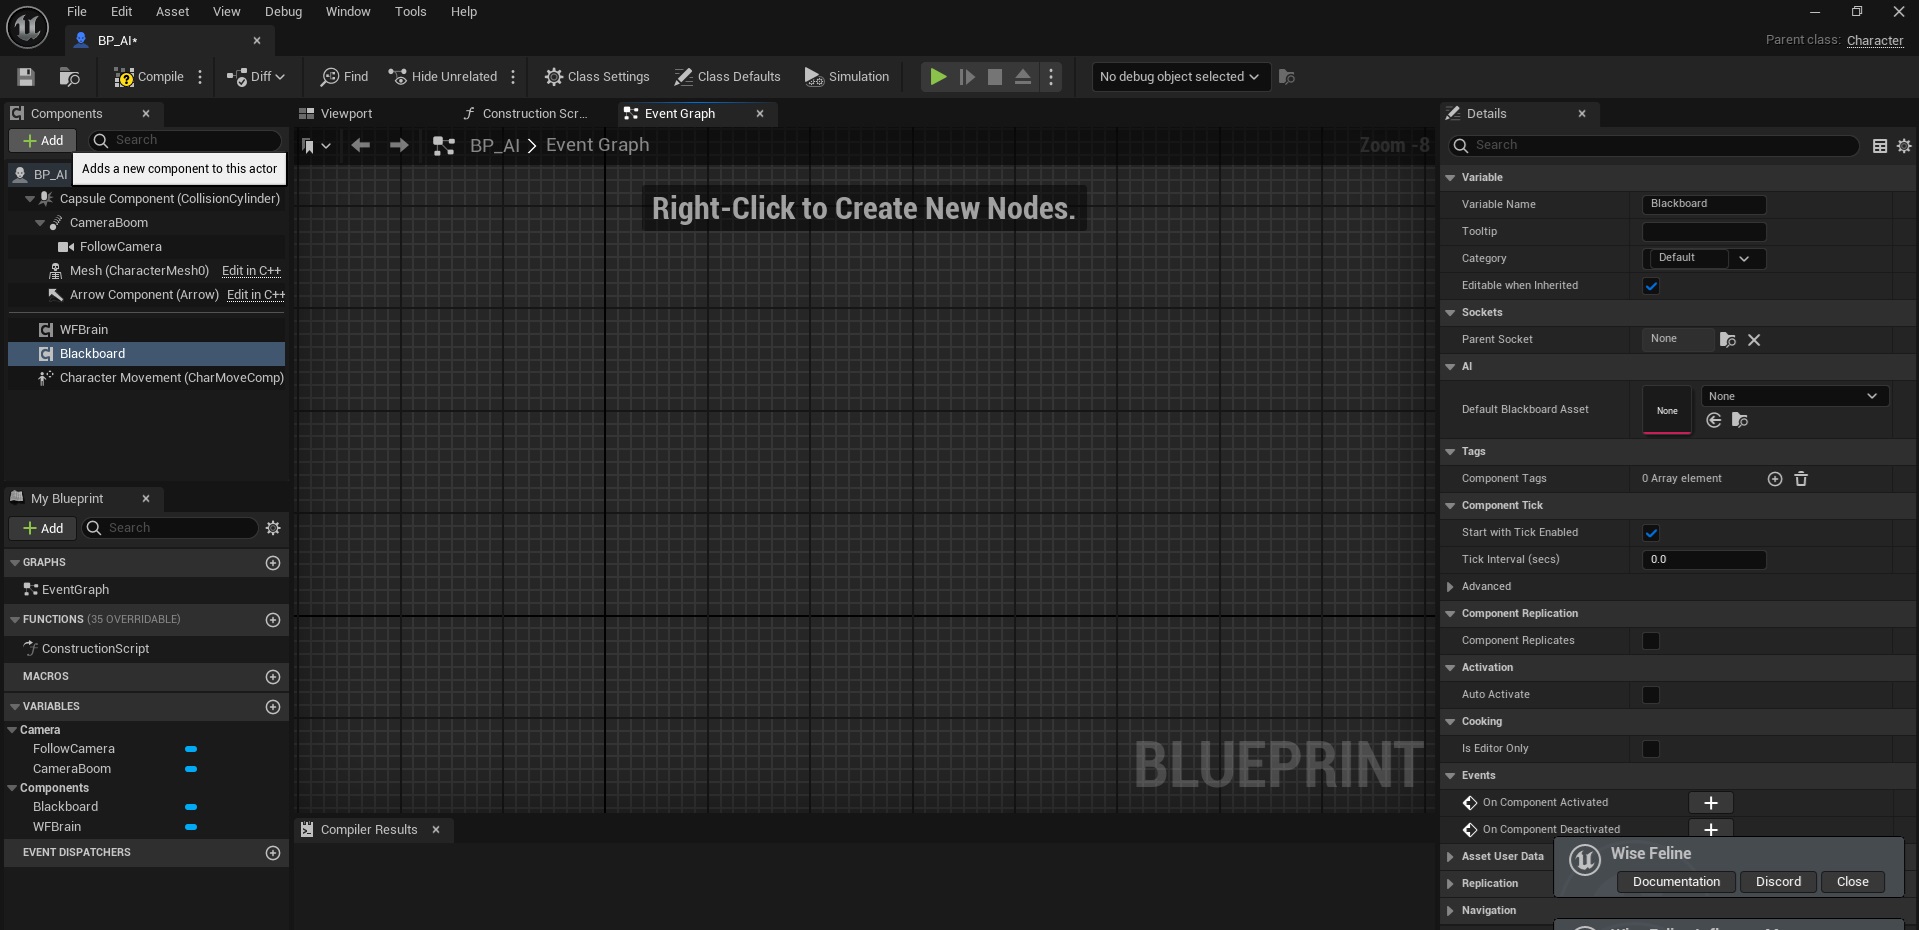Click the Documentation button in Wise Feline popup
This screenshot has width=1919, height=930.
(1676, 882)
